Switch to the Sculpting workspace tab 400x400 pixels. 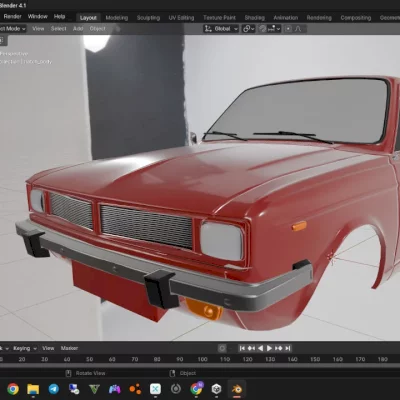tap(148, 18)
